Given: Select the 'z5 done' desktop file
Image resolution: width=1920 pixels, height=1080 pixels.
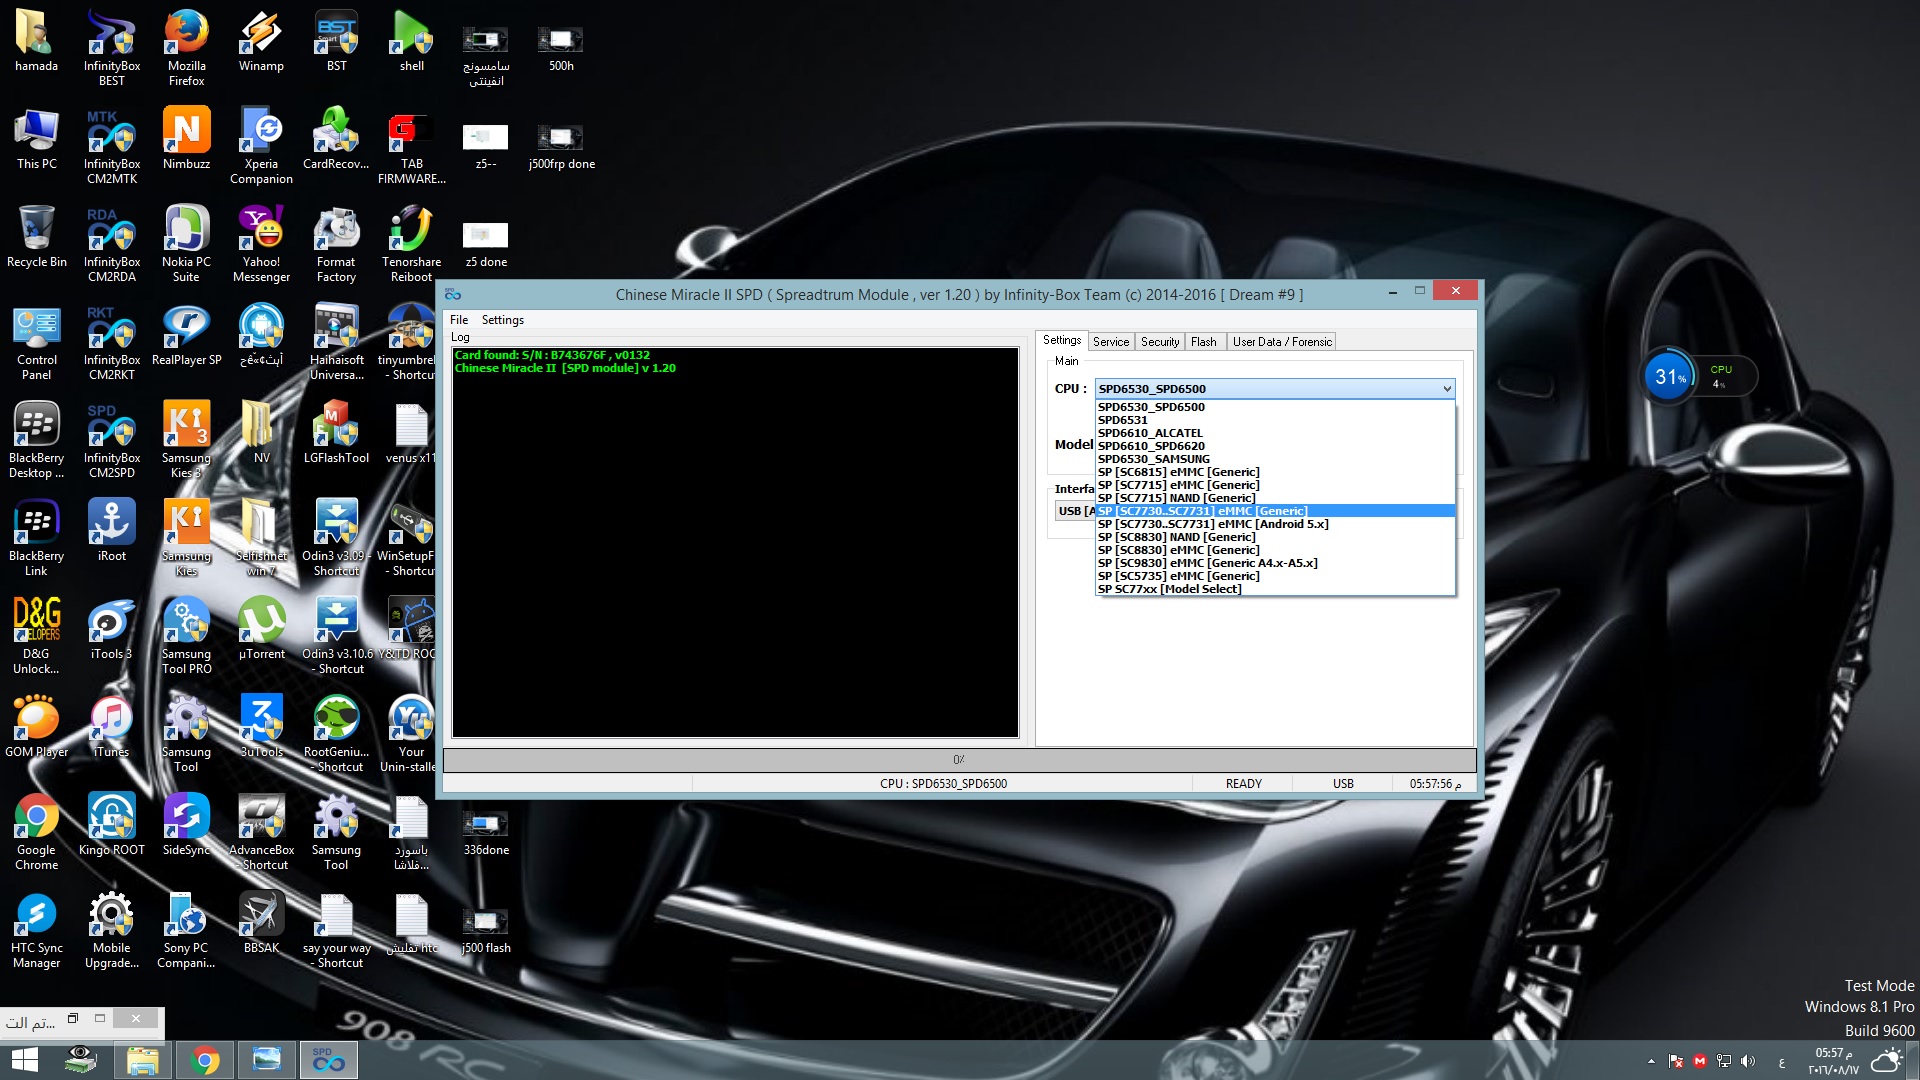Looking at the screenshot, I should click(x=486, y=244).
